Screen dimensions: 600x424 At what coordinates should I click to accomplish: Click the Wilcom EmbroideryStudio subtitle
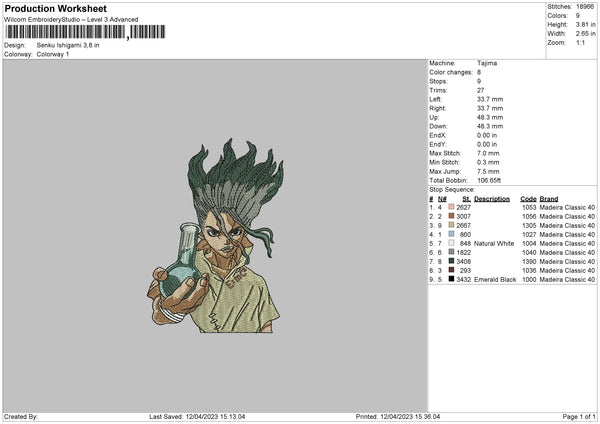point(71,20)
